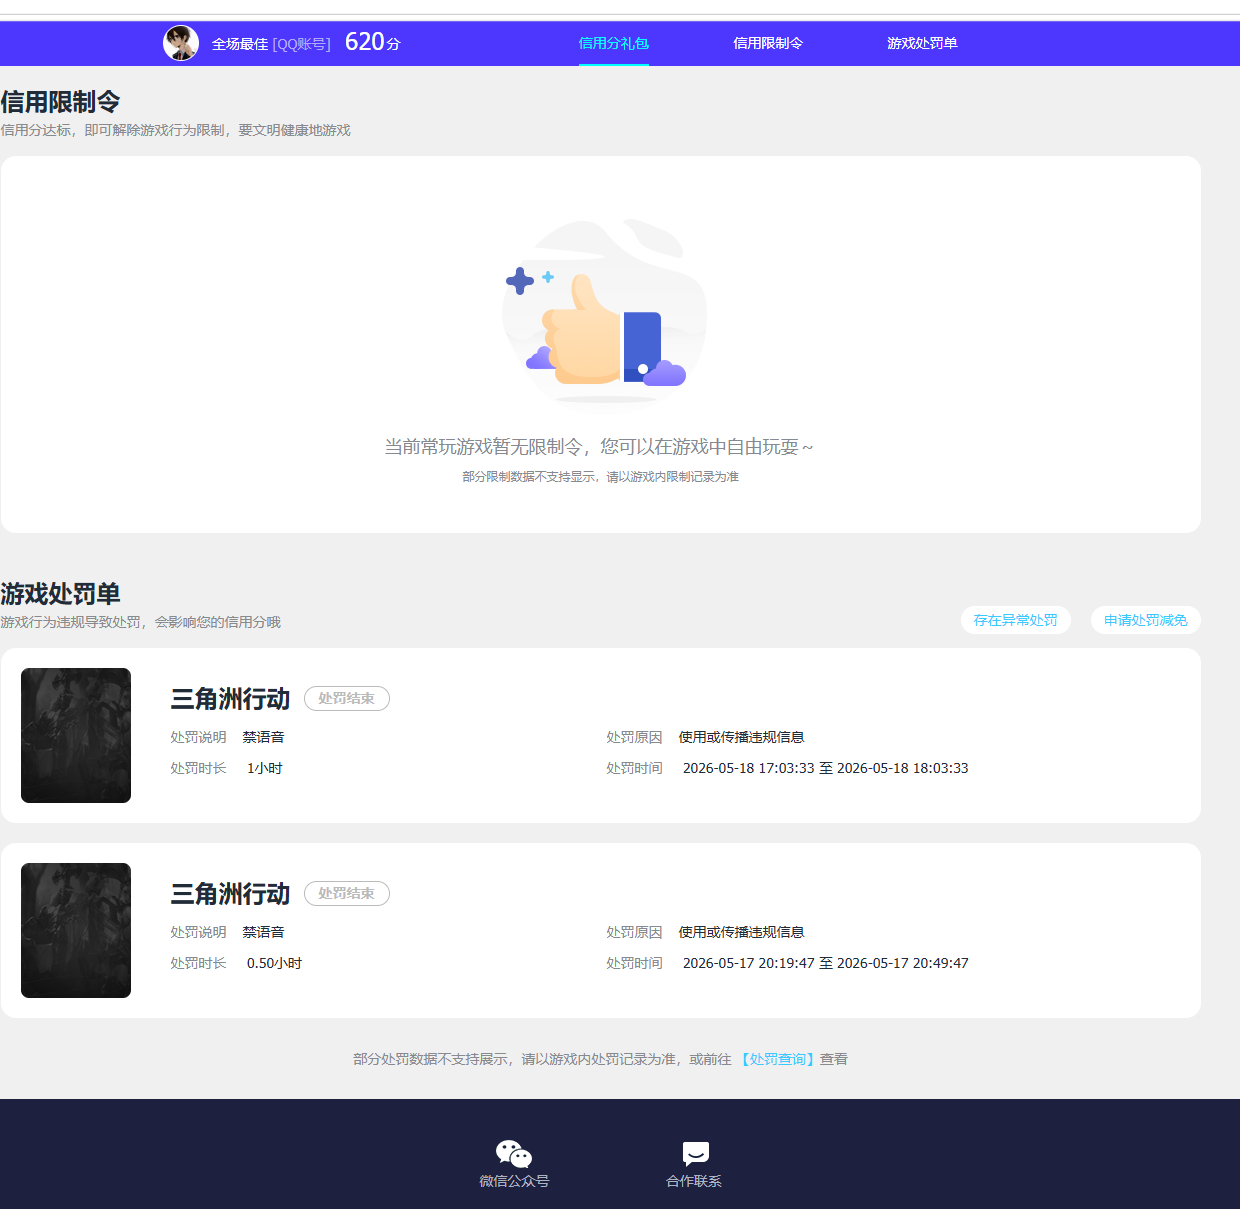Viewport: 1240px width, 1209px height.
Task: Click the 合作联系 footer label
Action: [694, 1181]
